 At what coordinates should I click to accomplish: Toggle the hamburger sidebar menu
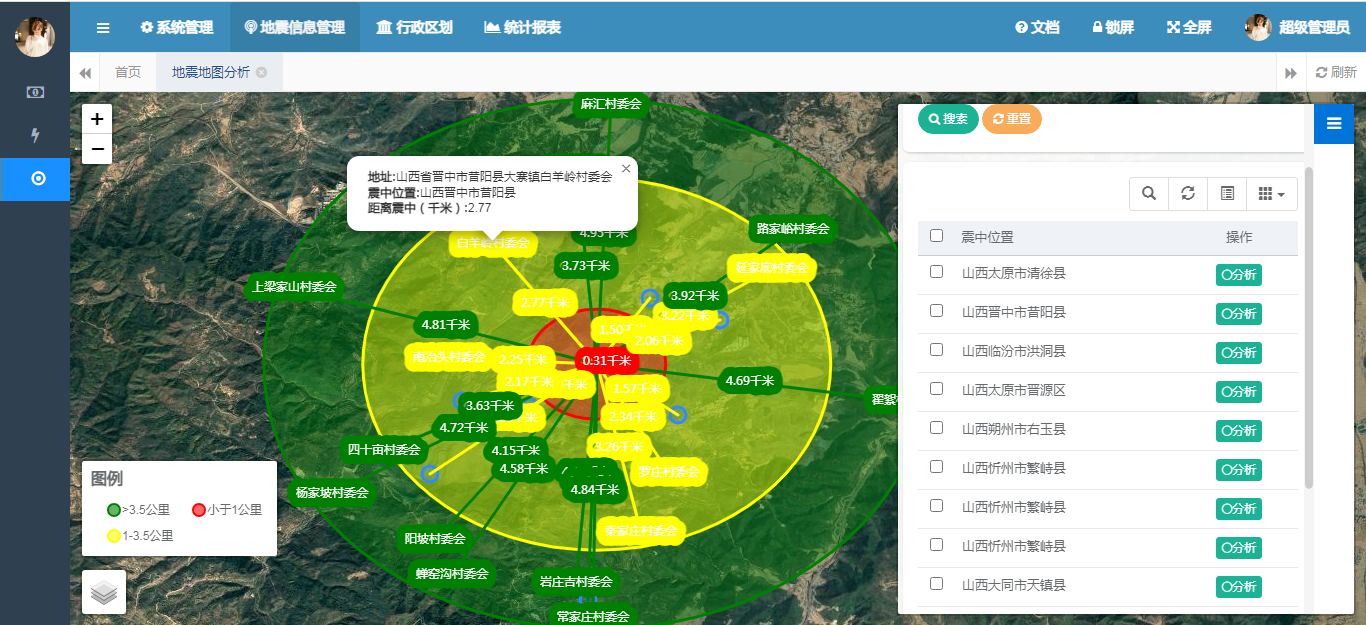103,27
